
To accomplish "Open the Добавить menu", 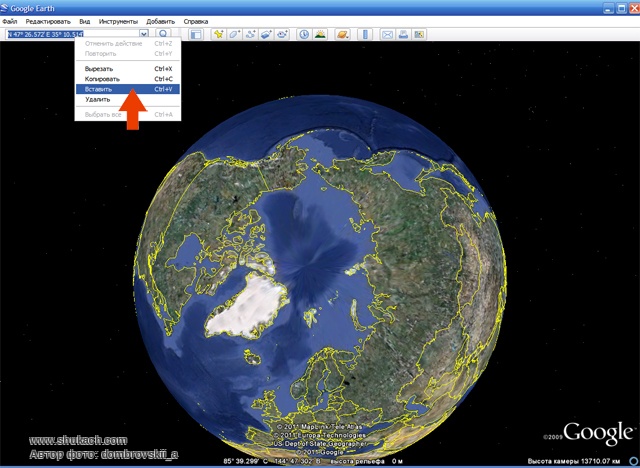I will (x=160, y=22).
